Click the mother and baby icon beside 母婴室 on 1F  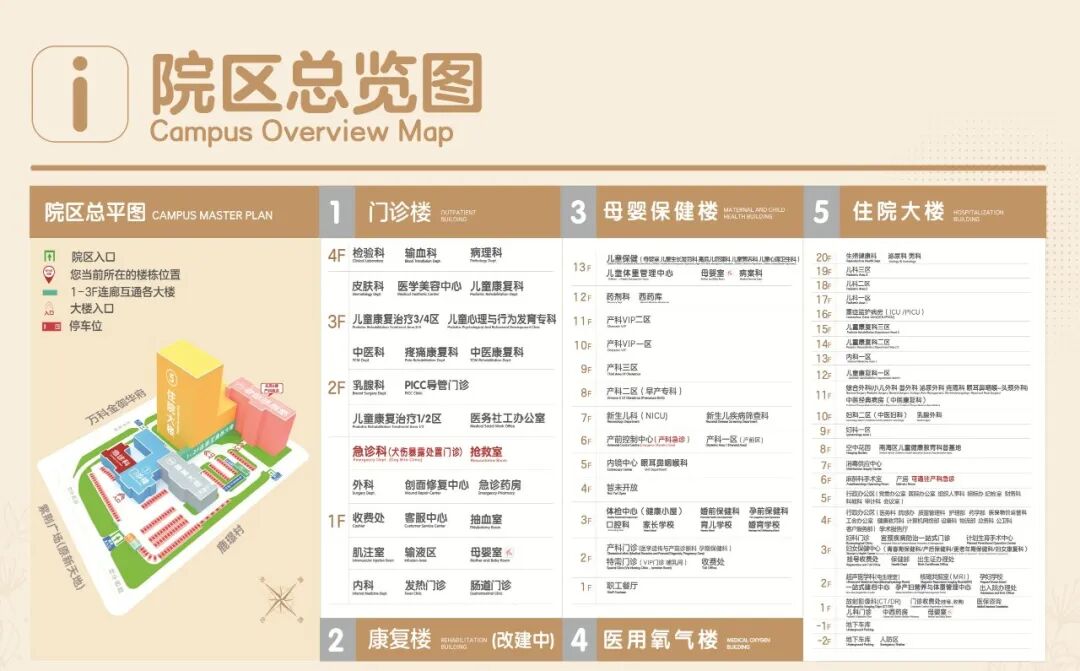coord(509,551)
